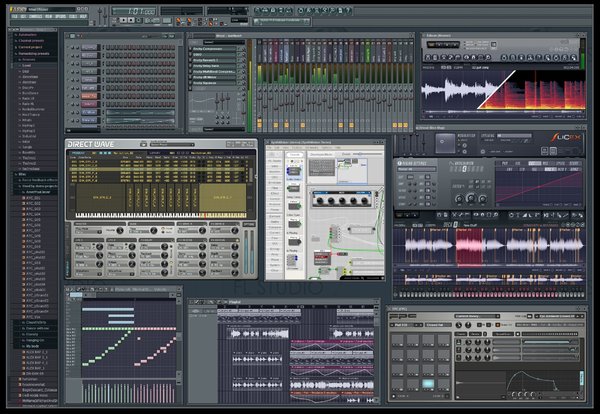Click the DirectWave piano keyboard strip

coord(161,215)
